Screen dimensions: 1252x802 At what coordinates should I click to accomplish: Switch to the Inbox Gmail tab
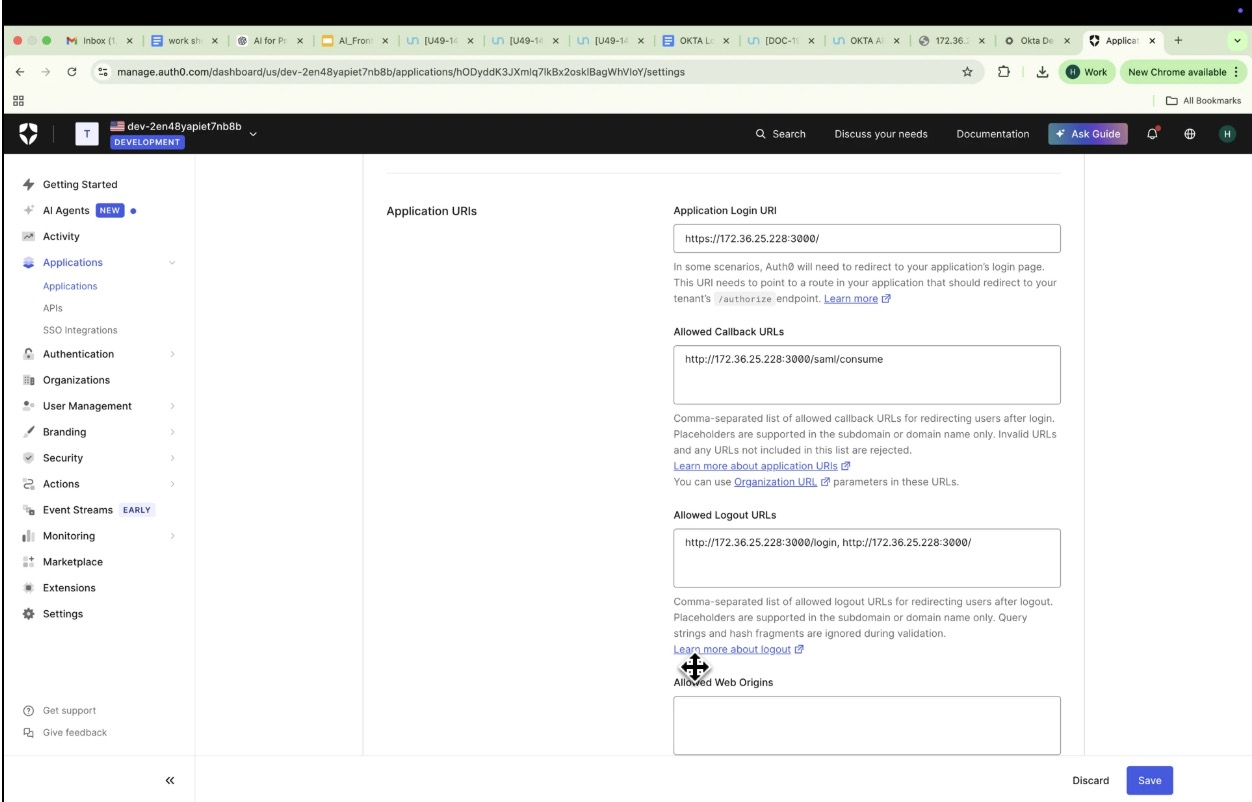[96, 41]
